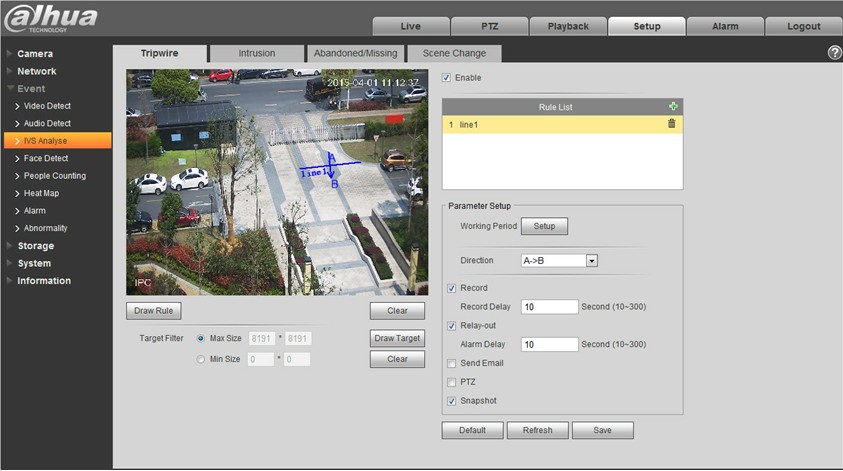
Task: Click the Record Delay input field
Action: 549,307
